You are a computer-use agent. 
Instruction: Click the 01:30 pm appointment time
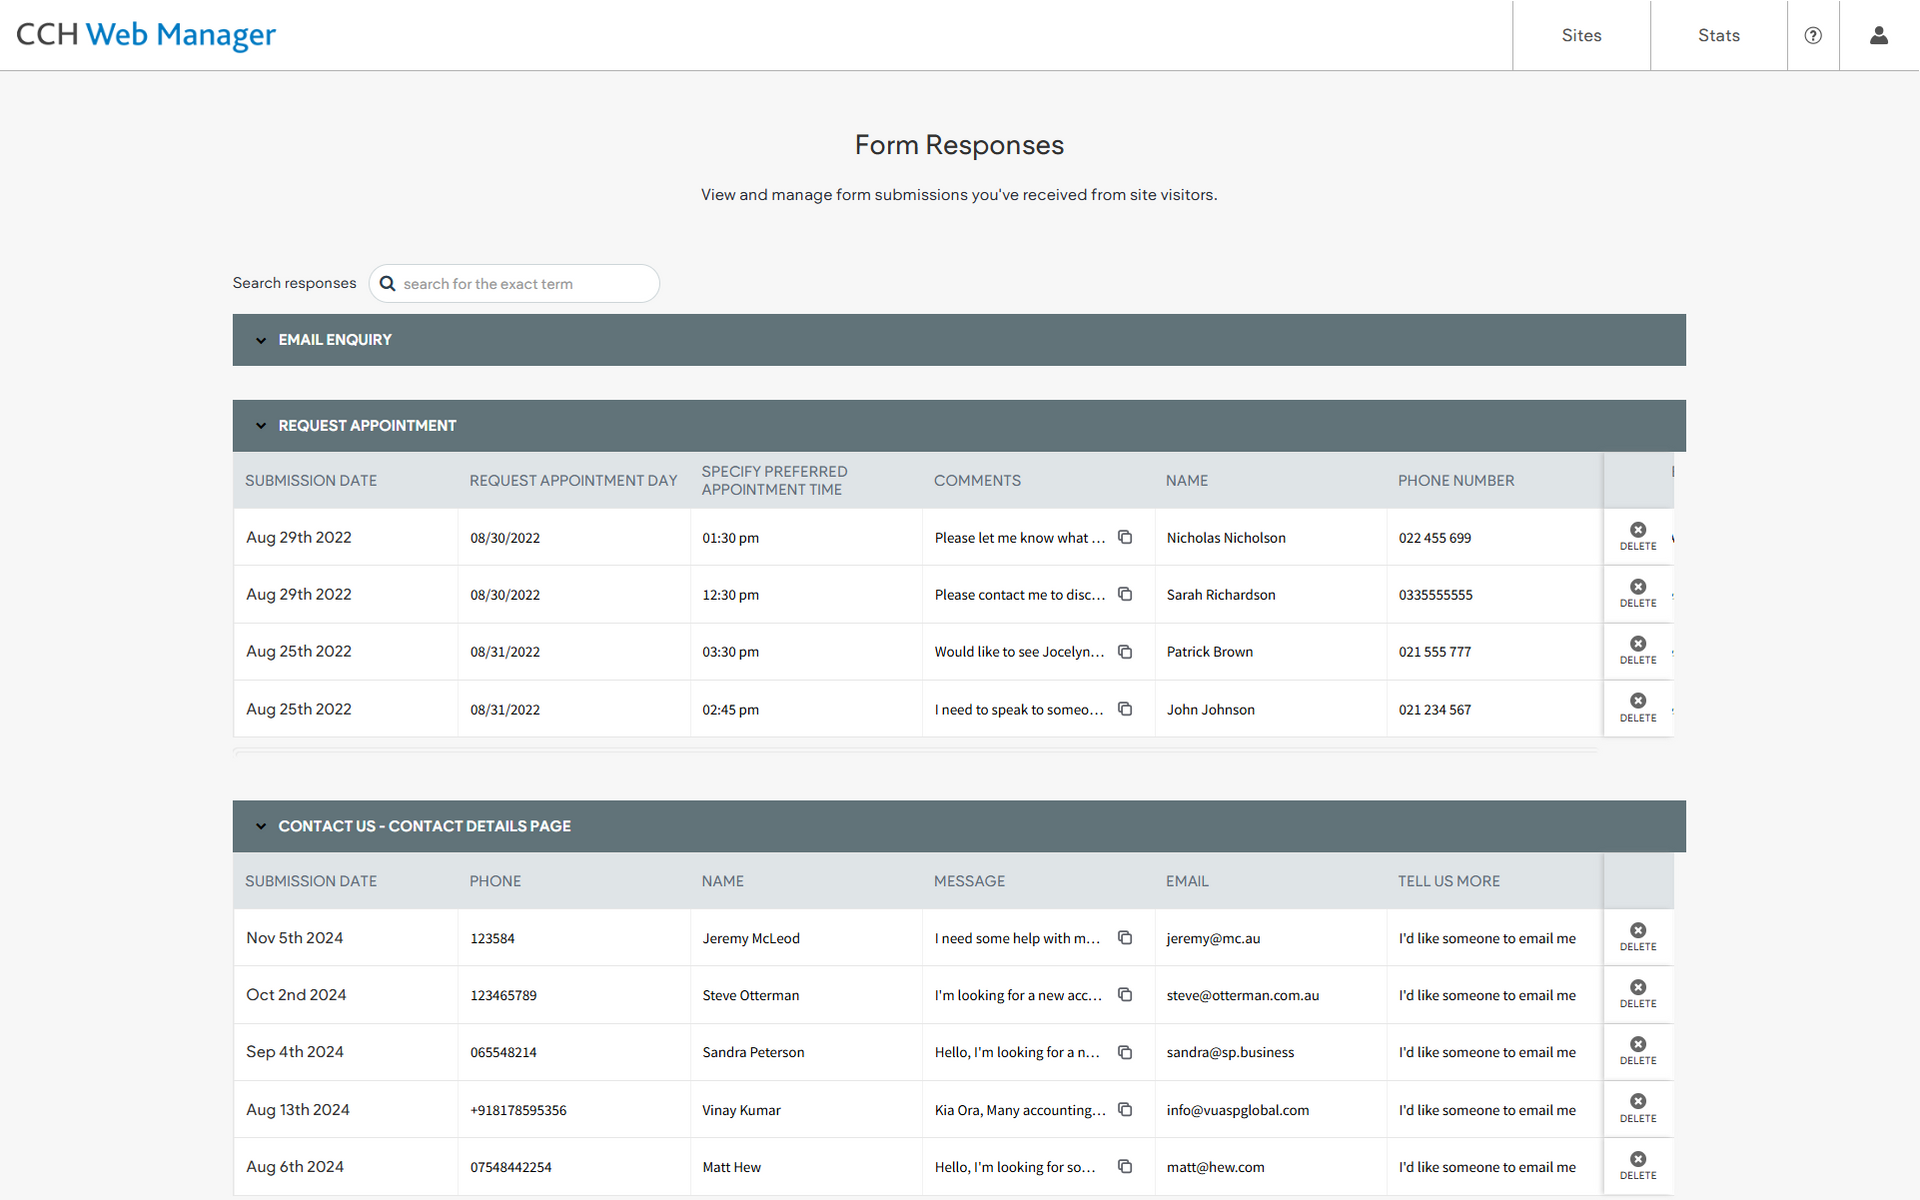[730, 538]
